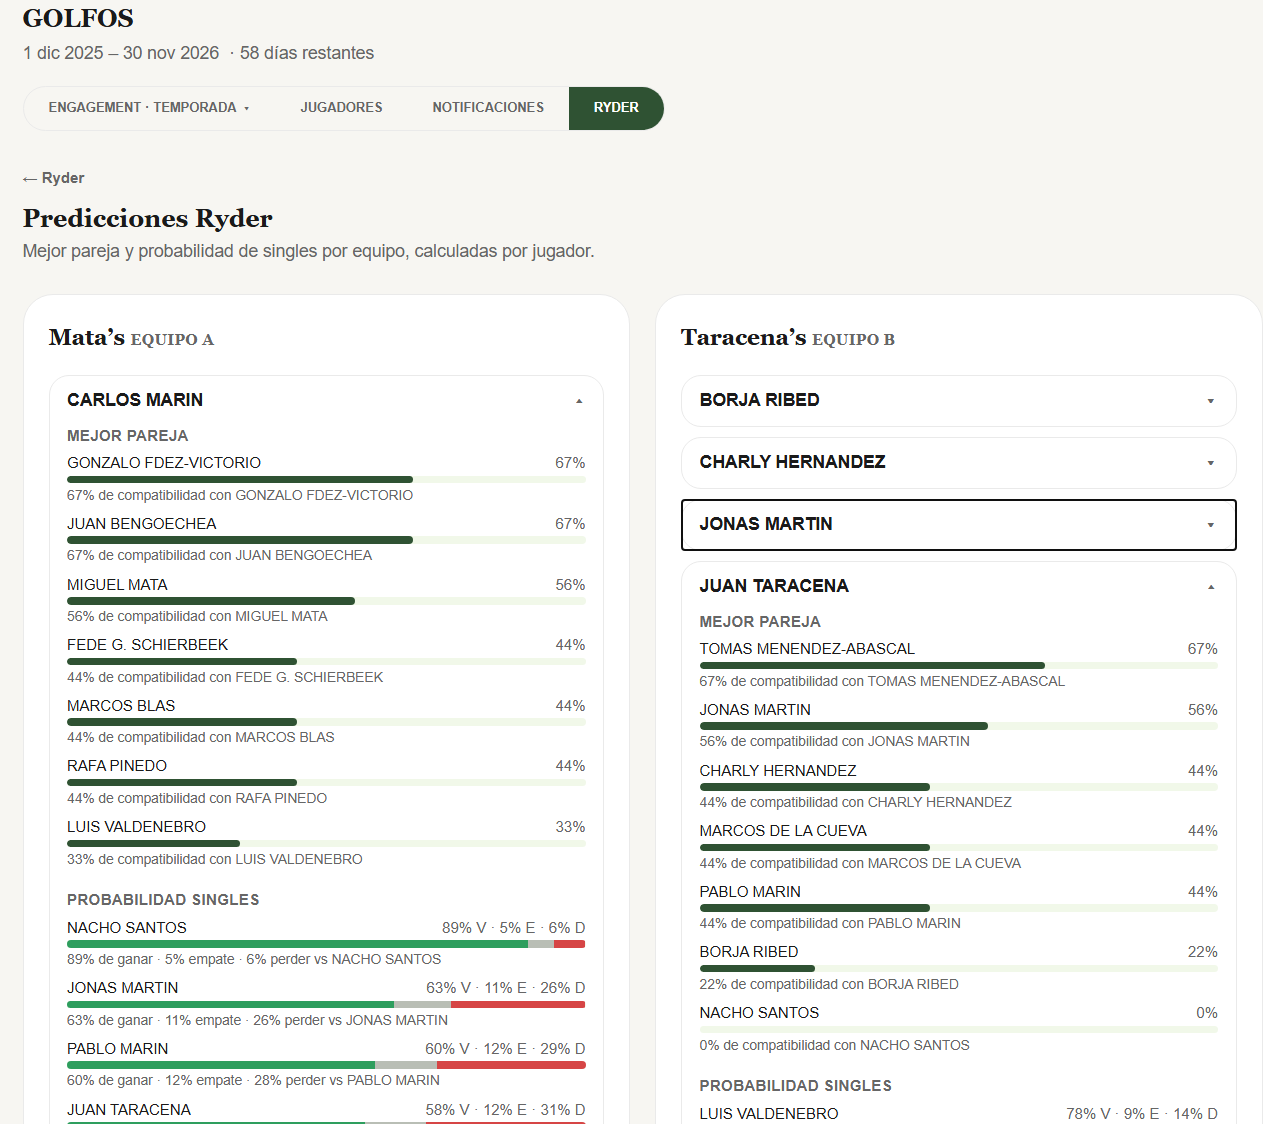This screenshot has width=1263, height=1124.
Task: Click the Nacho Santos win-draw-loss bar under Carlos Marin
Action: [x=326, y=944]
